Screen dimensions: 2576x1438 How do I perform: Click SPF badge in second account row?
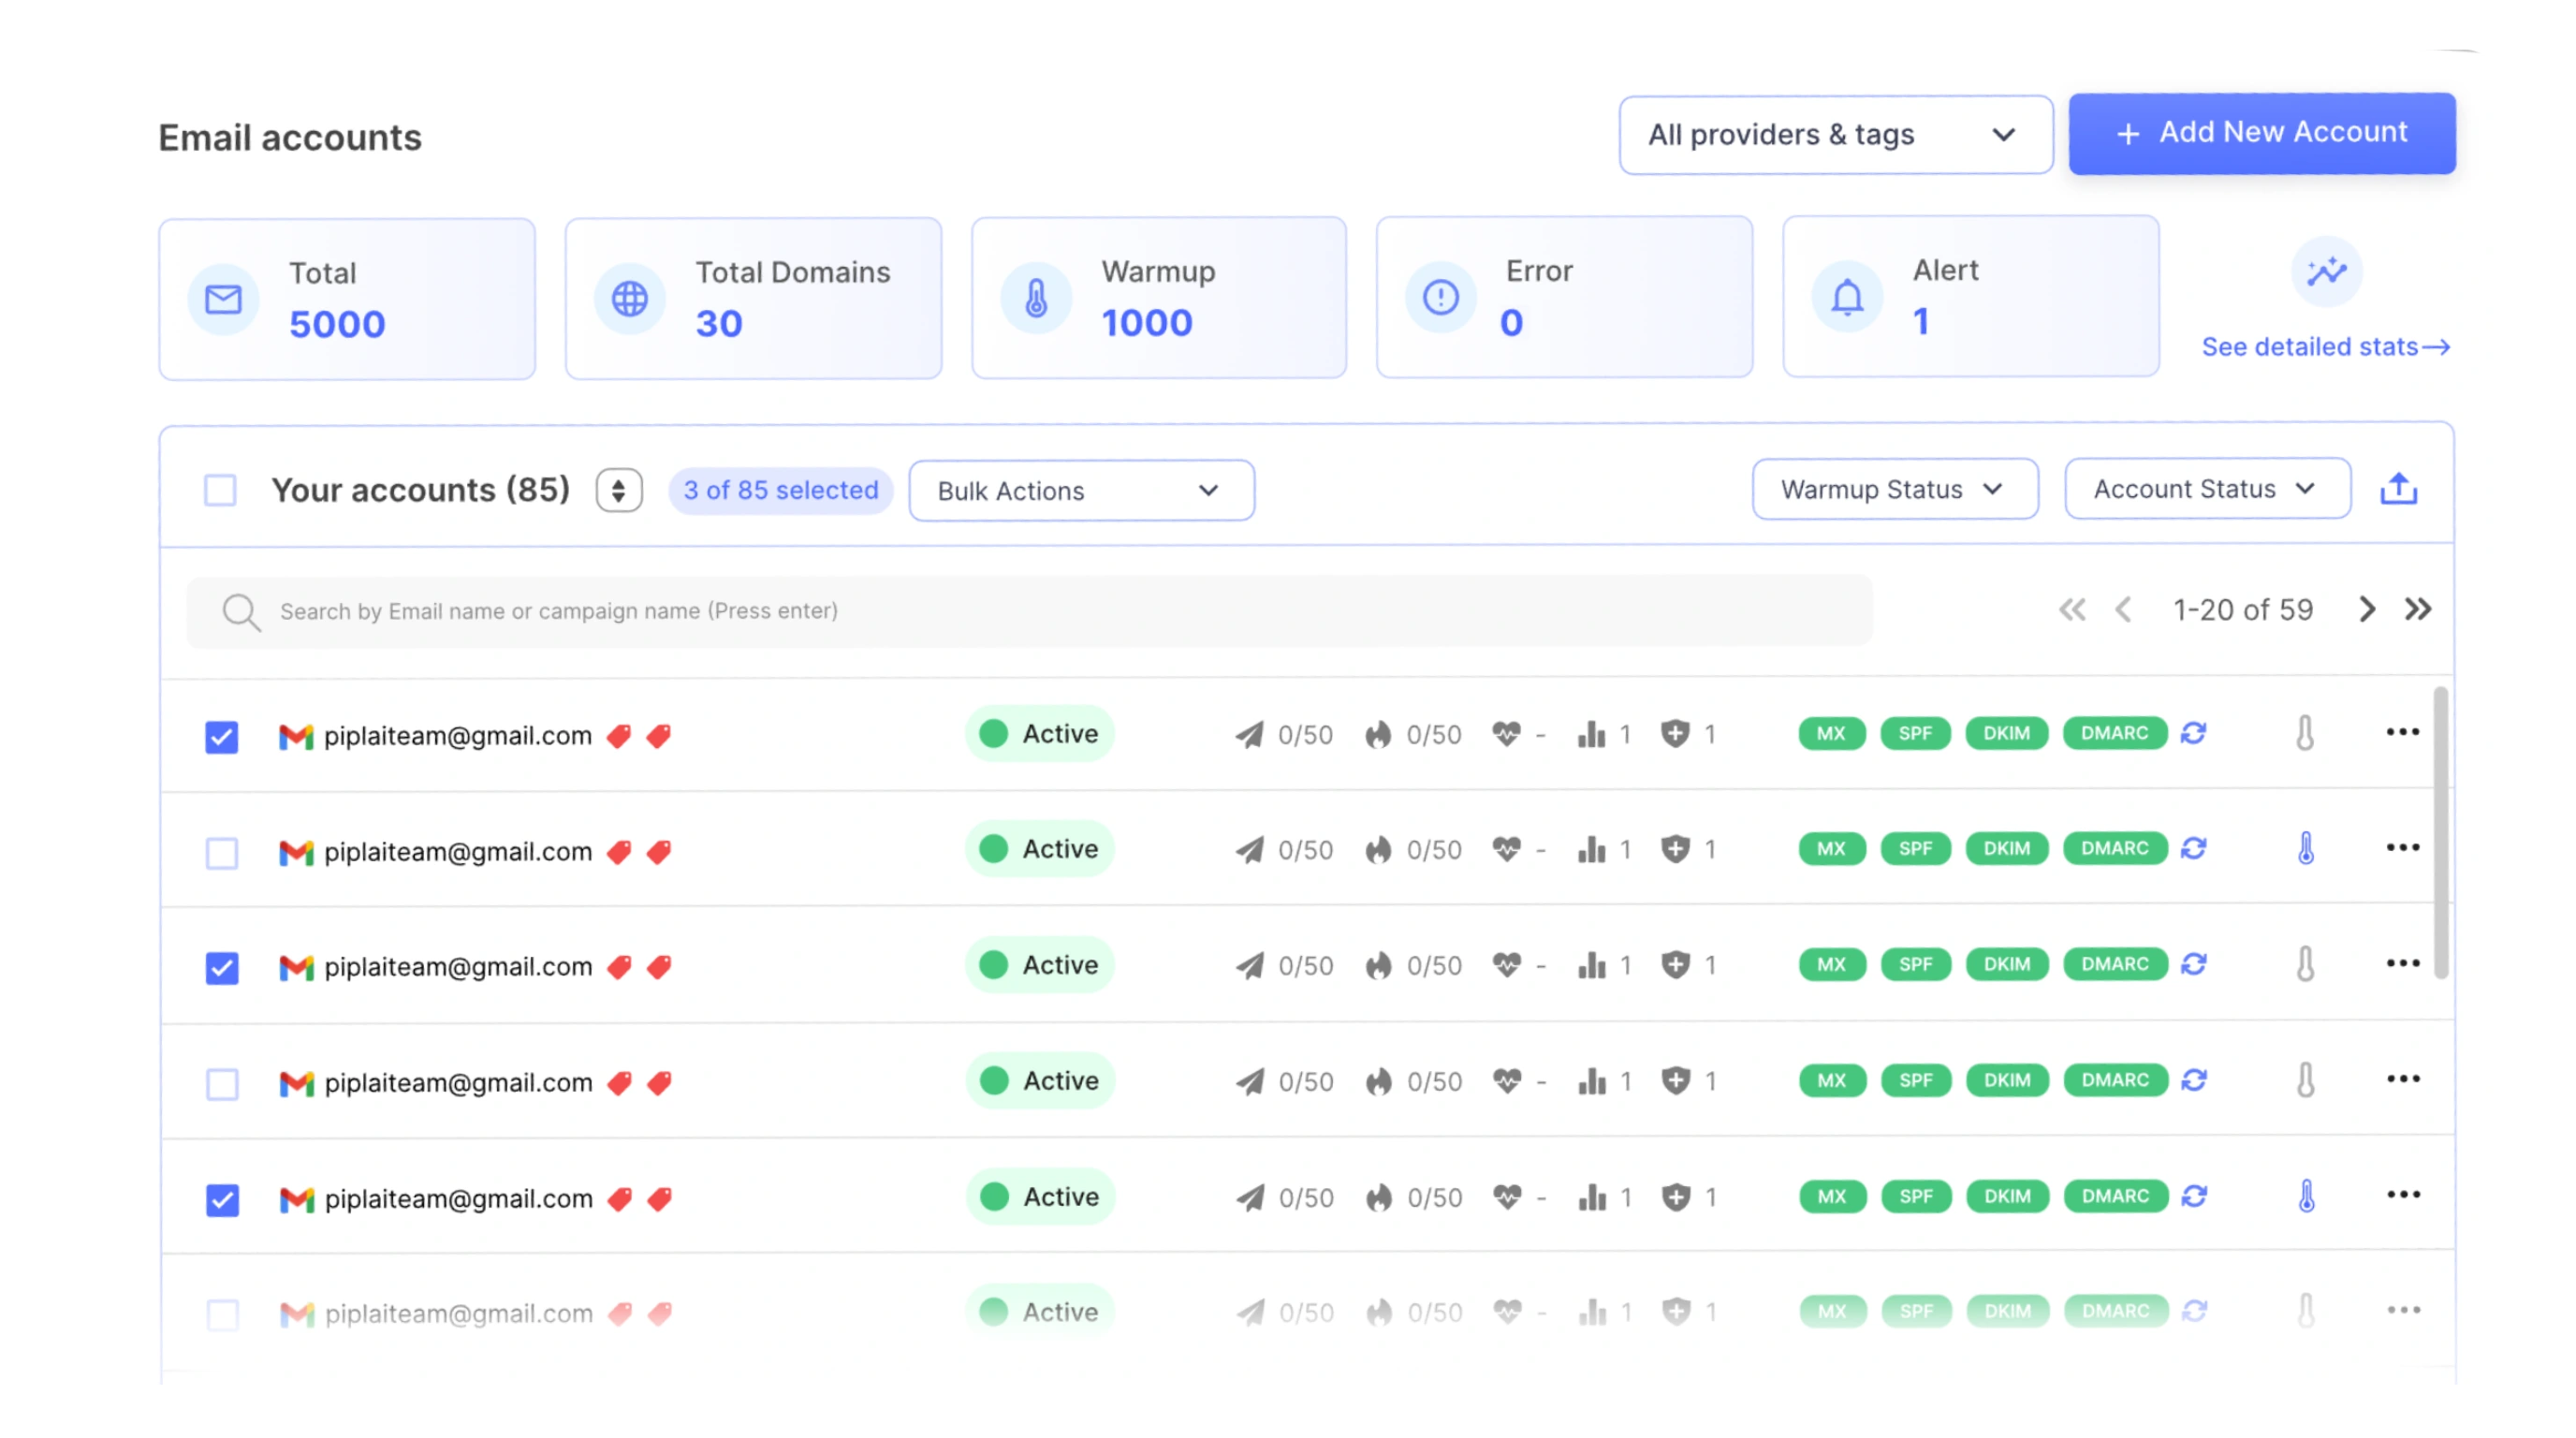(1916, 848)
